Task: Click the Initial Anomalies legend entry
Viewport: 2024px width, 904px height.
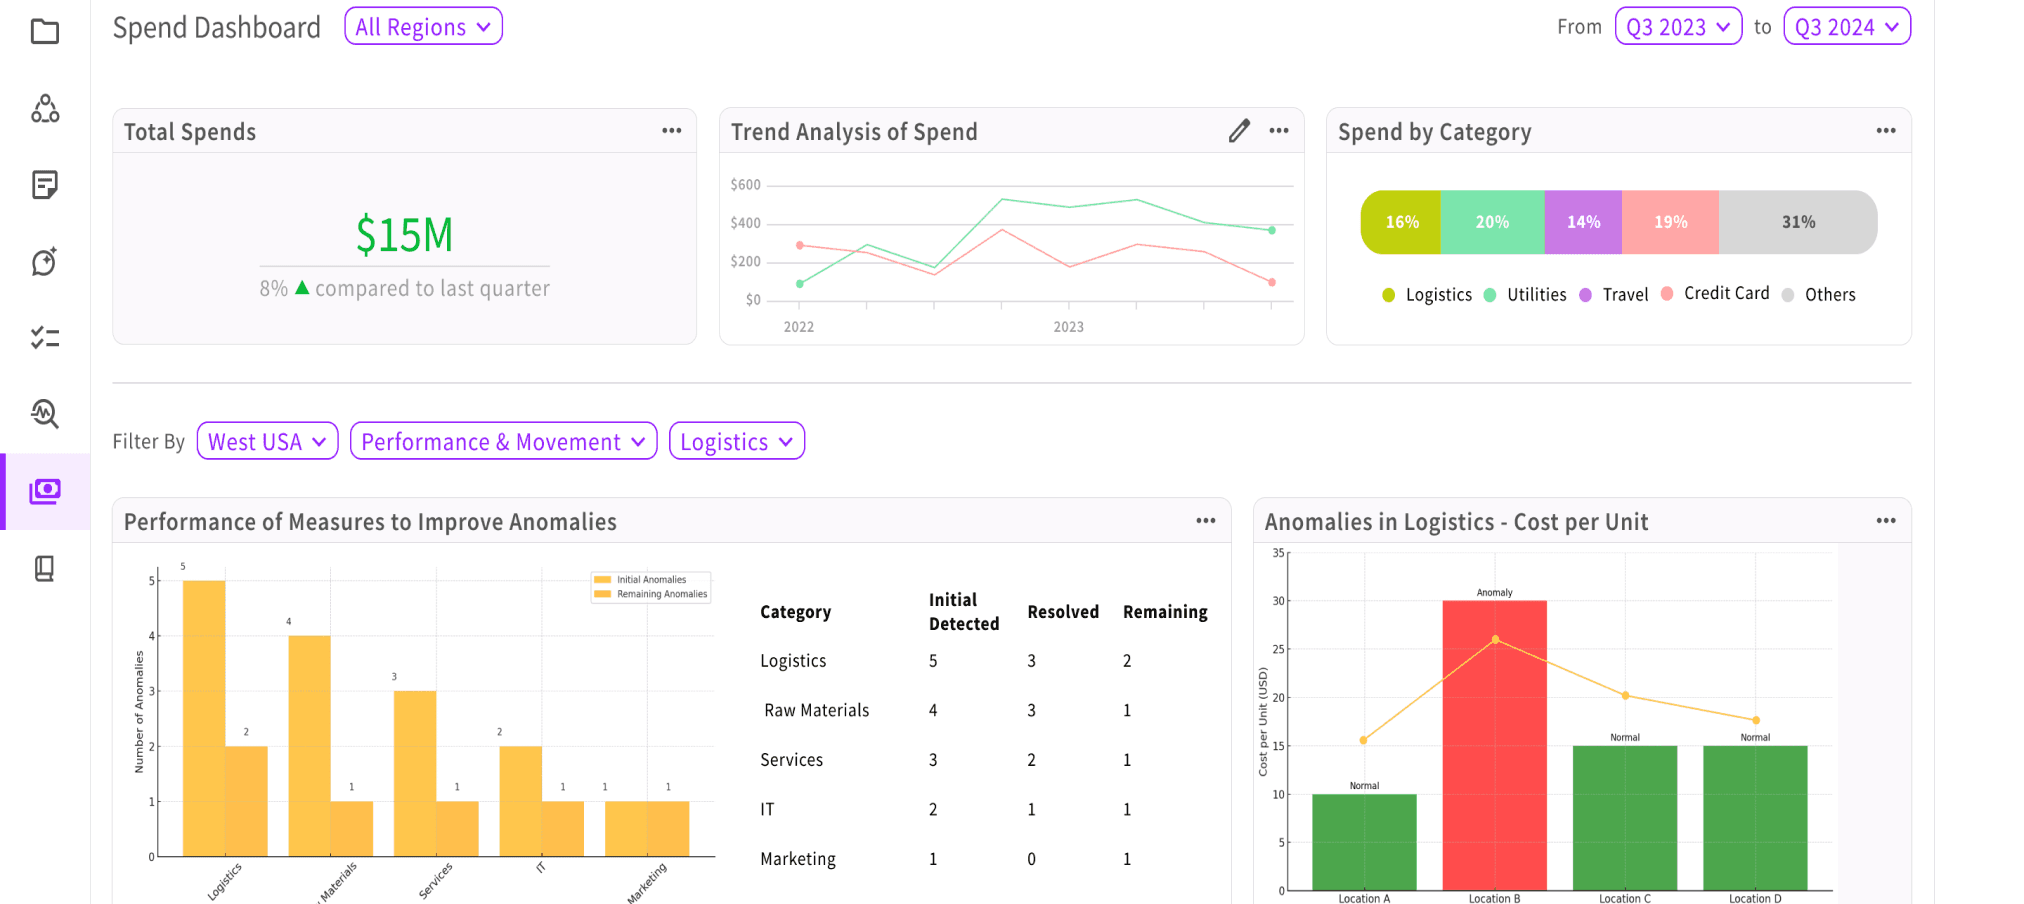Action: (x=641, y=580)
